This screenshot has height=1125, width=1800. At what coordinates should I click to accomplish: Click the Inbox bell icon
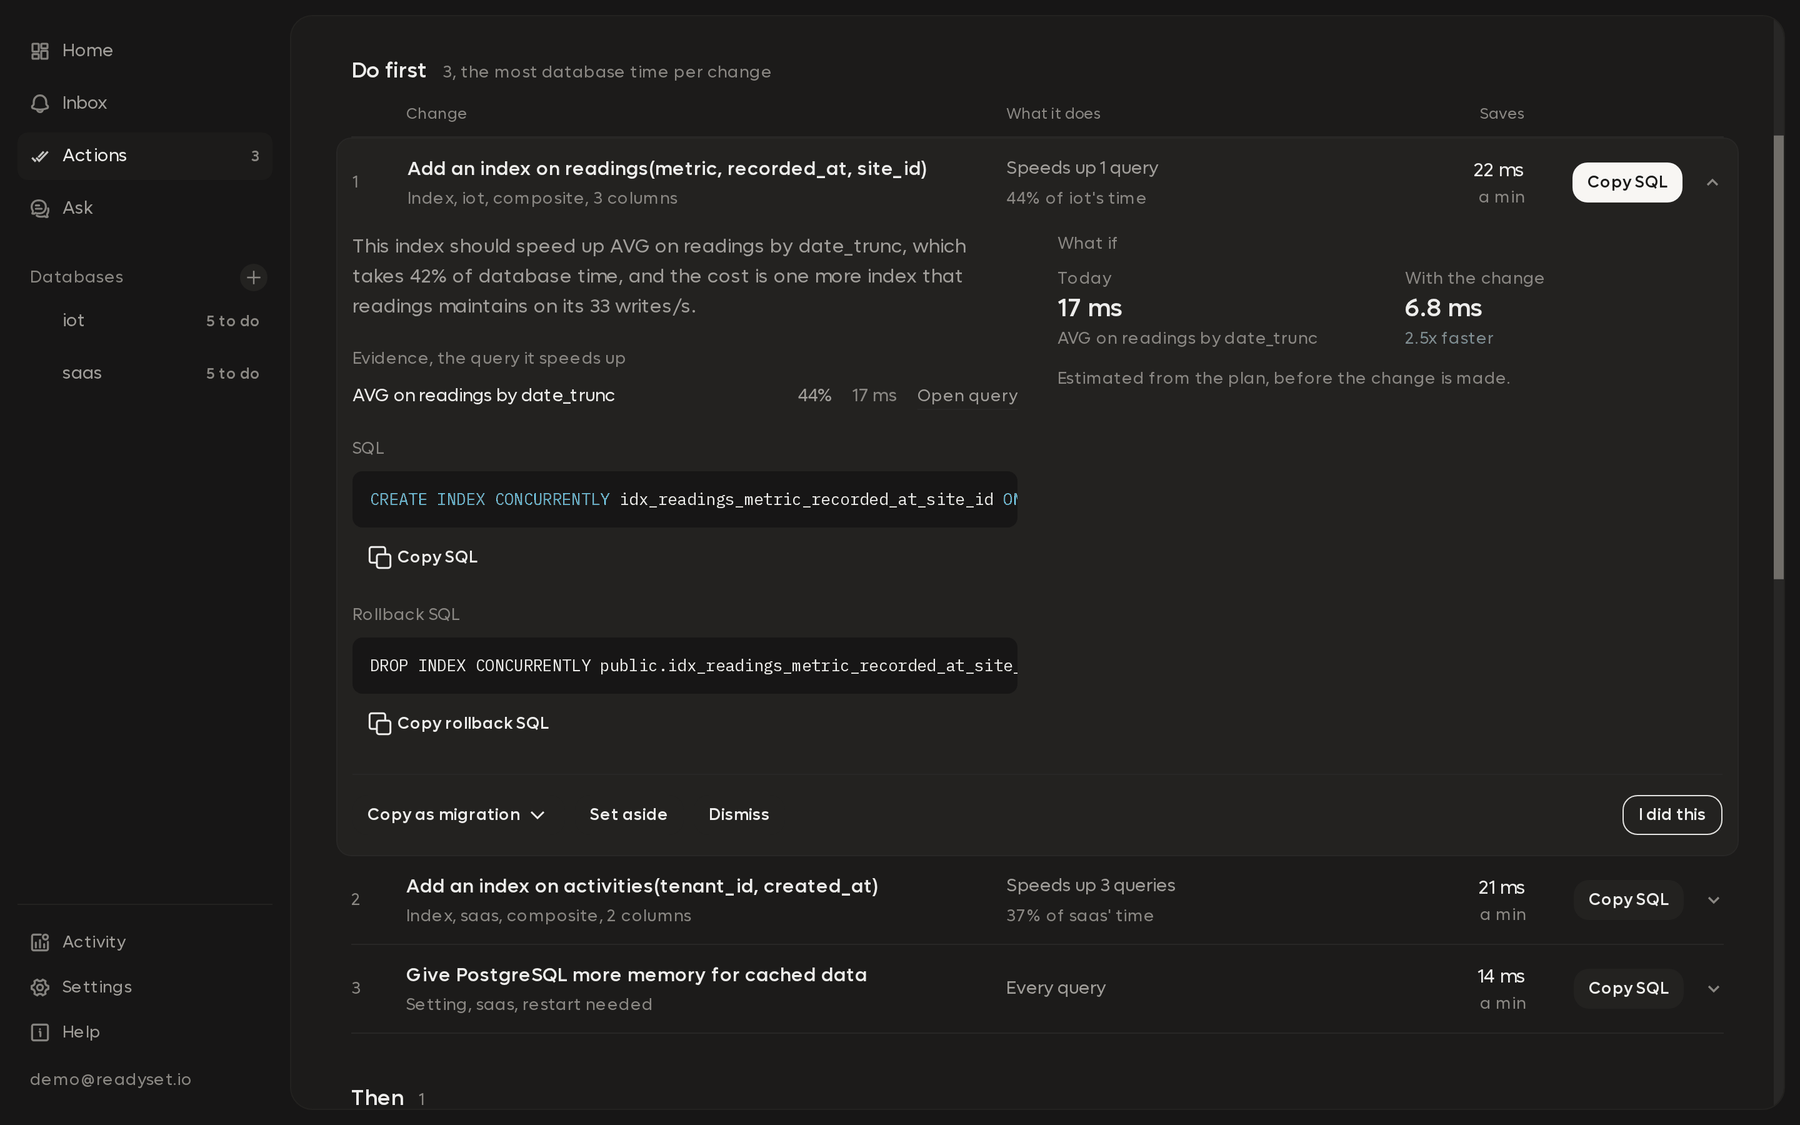(x=40, y=103)
